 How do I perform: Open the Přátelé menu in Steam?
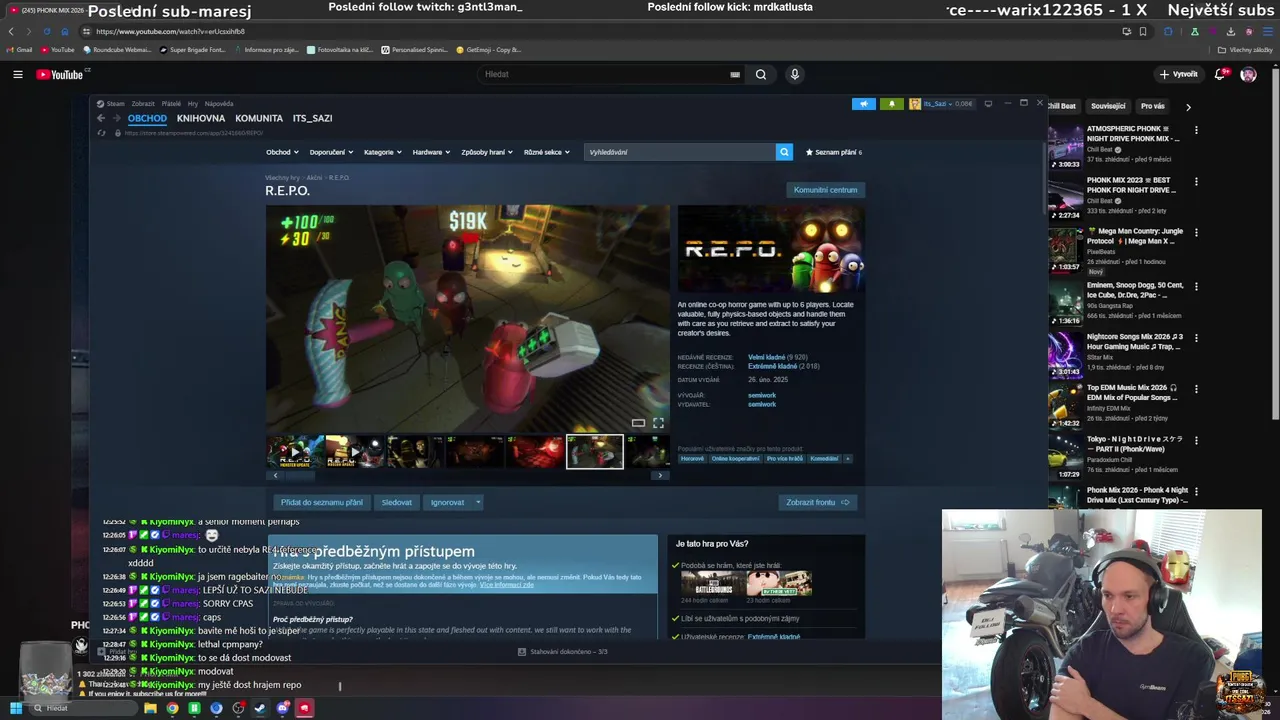(171, 103)
